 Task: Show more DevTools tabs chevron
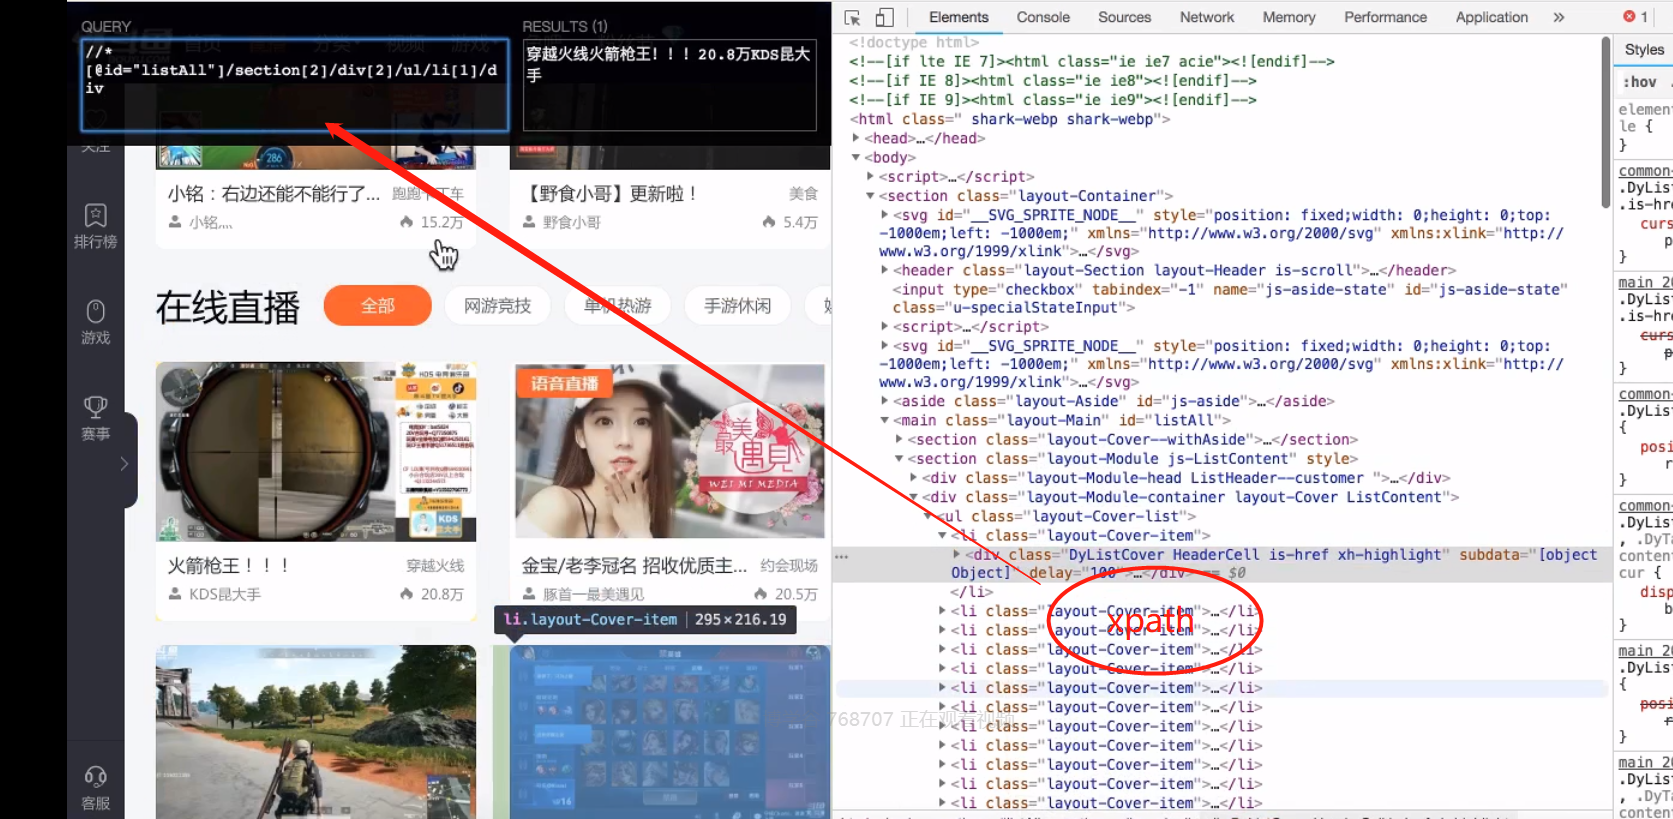pyautogui.click(x=1558, y=17)
